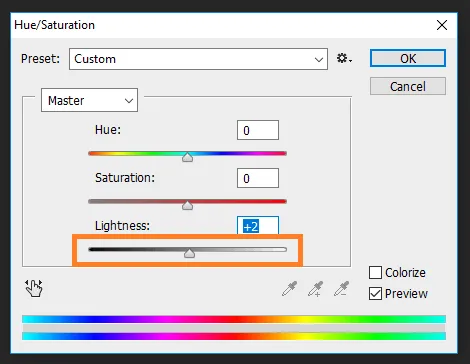Select the add to sample eyedropper
The image size is (470, 364).
[315, 289]
